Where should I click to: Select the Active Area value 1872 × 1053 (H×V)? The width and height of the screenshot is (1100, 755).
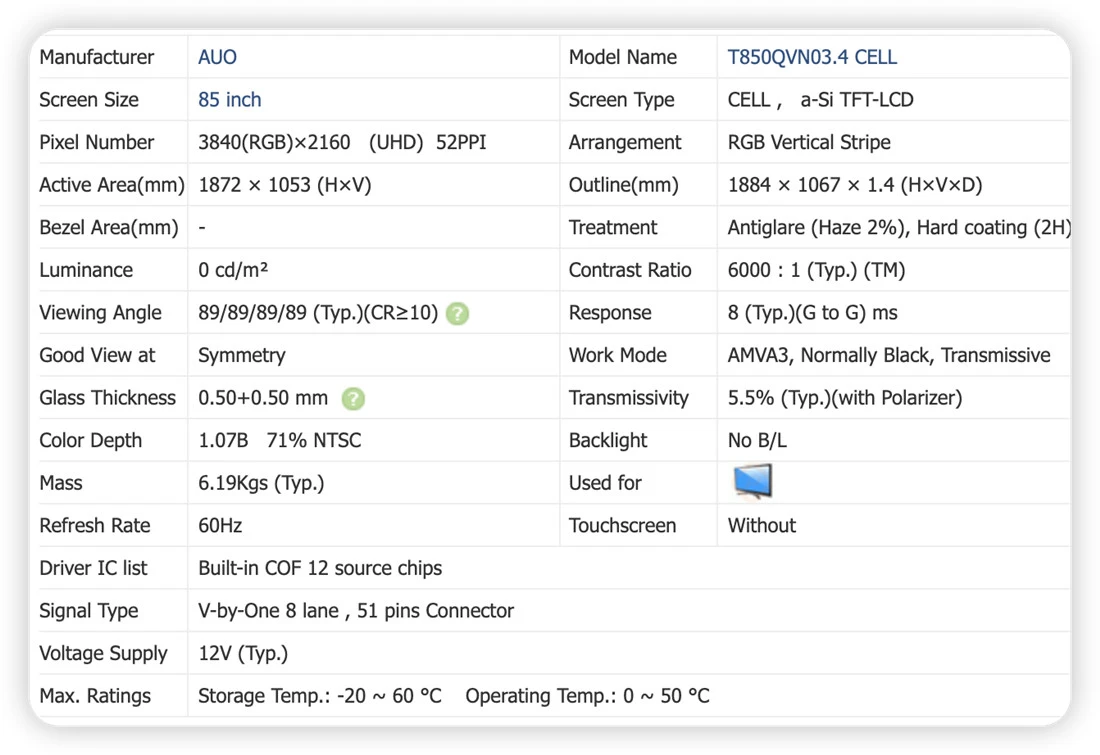click(x=284, y=185)
